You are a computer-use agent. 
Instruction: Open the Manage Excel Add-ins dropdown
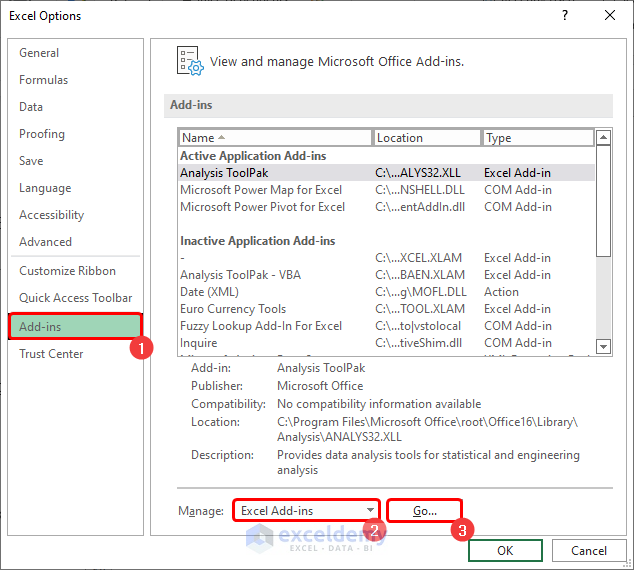pos(306,511)
